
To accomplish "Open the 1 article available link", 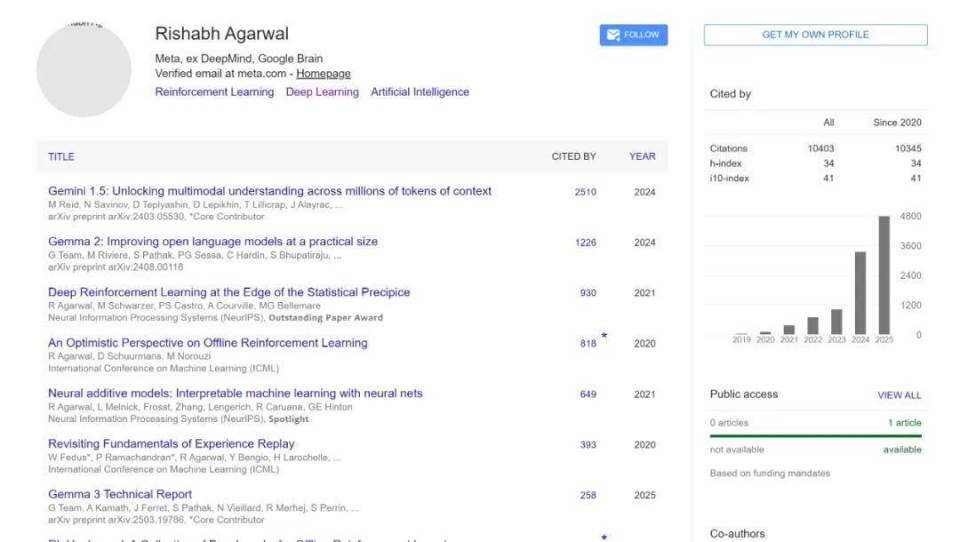I will click(905, 423).
